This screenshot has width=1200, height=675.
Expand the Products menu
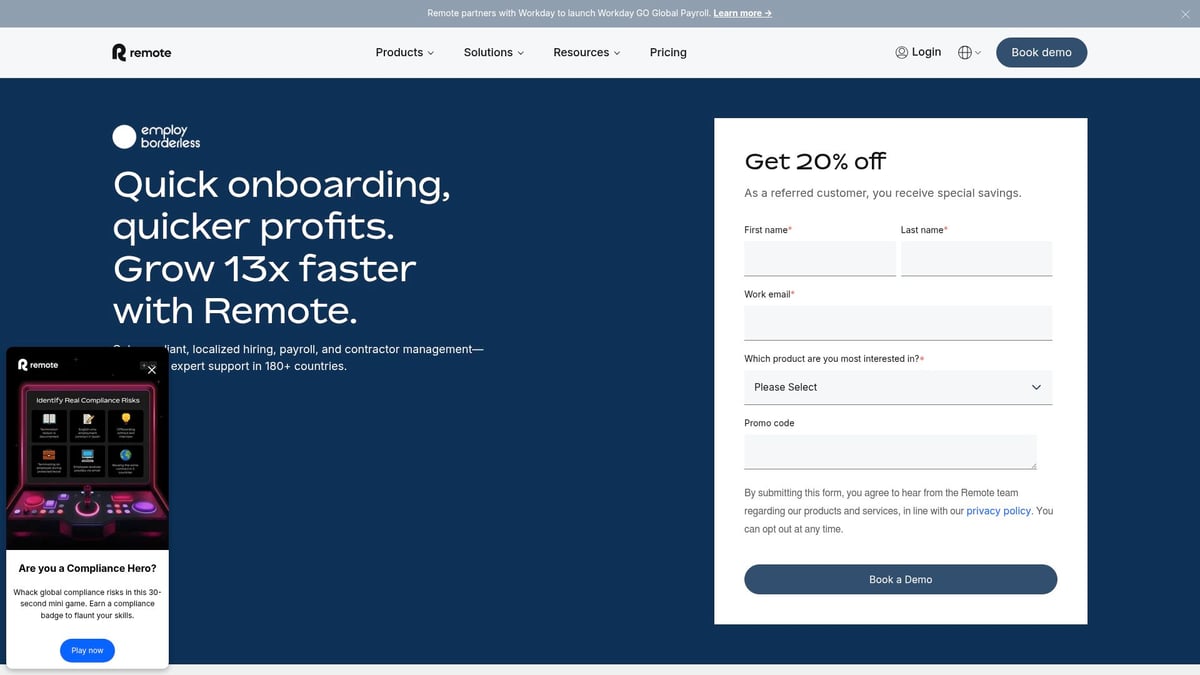[x=404, y=53]
